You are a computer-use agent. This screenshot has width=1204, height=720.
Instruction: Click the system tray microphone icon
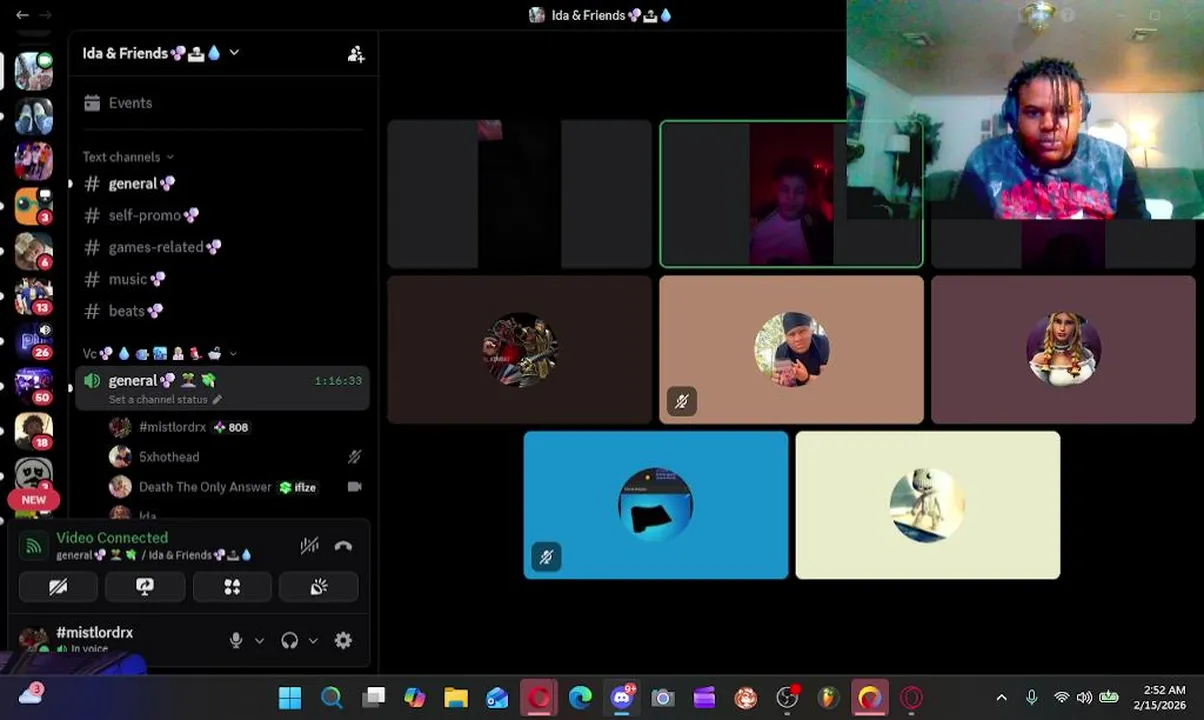[1031, 698]
